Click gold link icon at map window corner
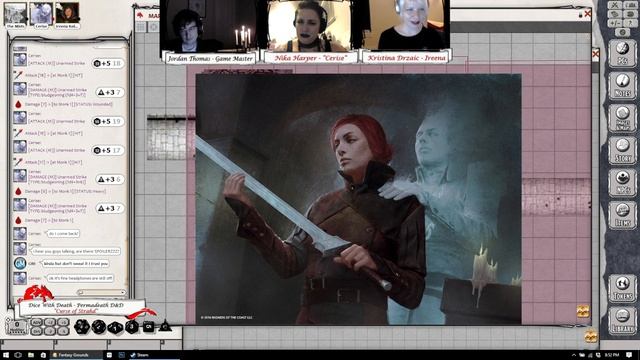The width and height of the screenshot is (640, 360). point(591,336)
